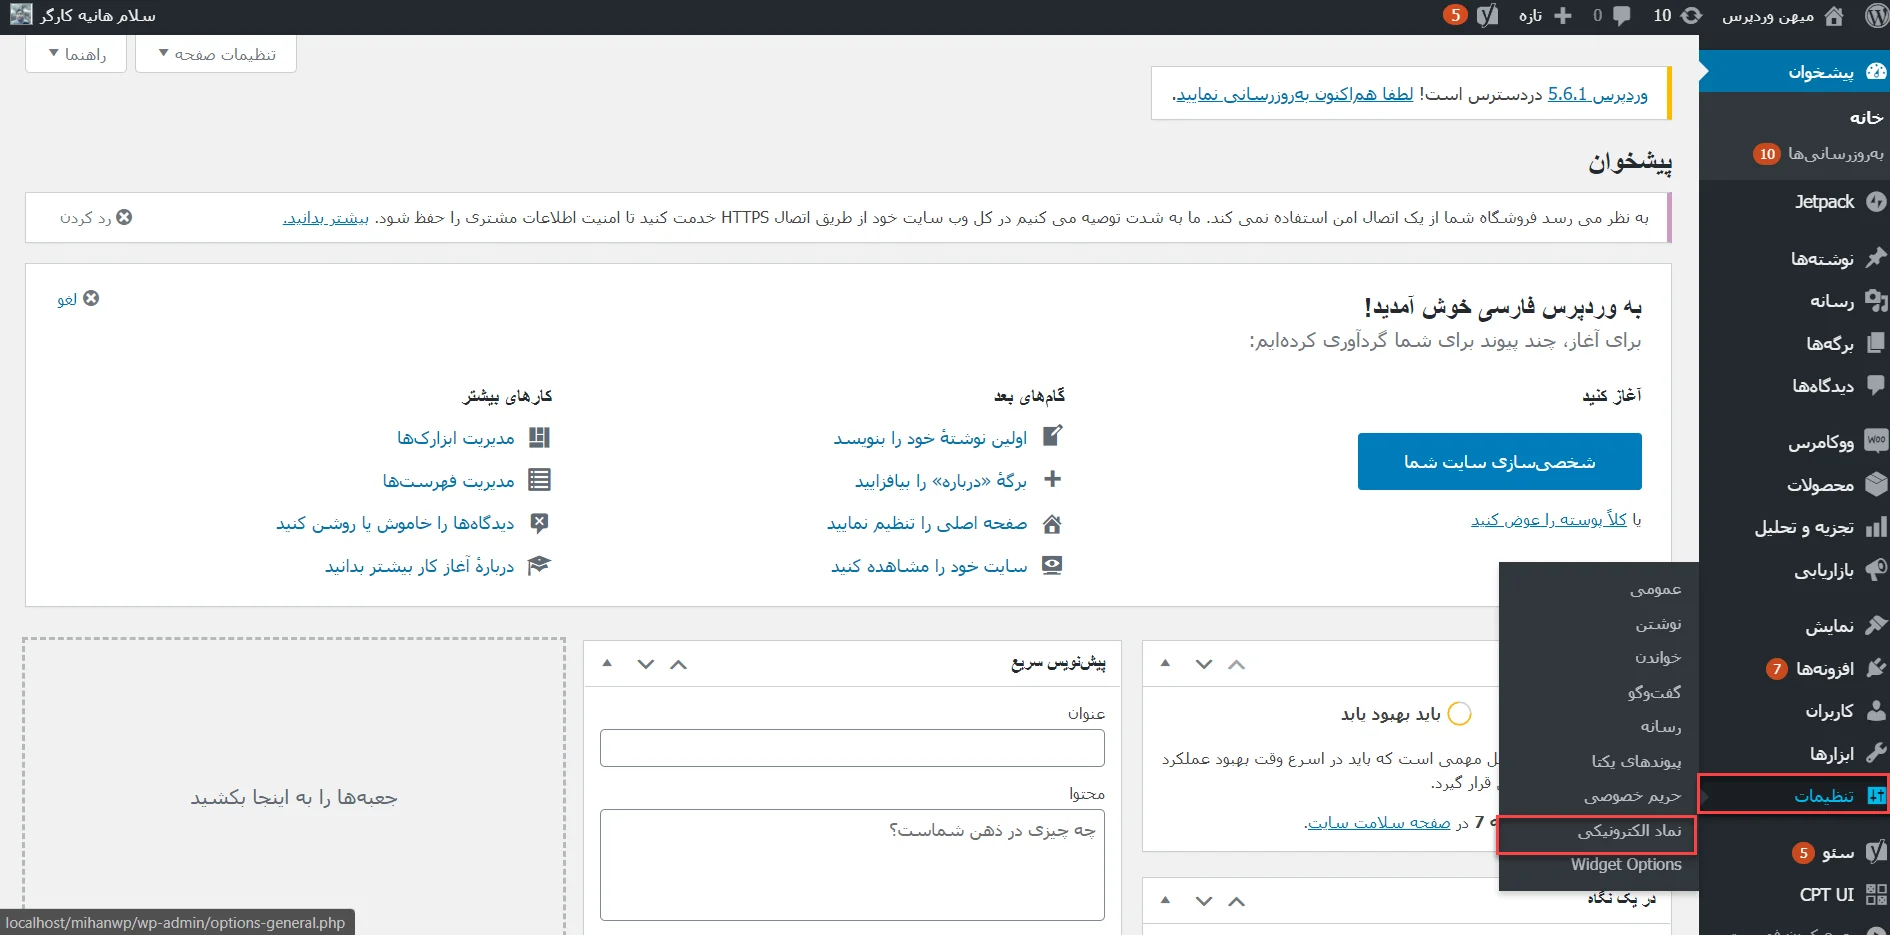Click the WordPress logo in admin bar
The width and height of the screenshot is (1890, 935).
[1876, 16]
